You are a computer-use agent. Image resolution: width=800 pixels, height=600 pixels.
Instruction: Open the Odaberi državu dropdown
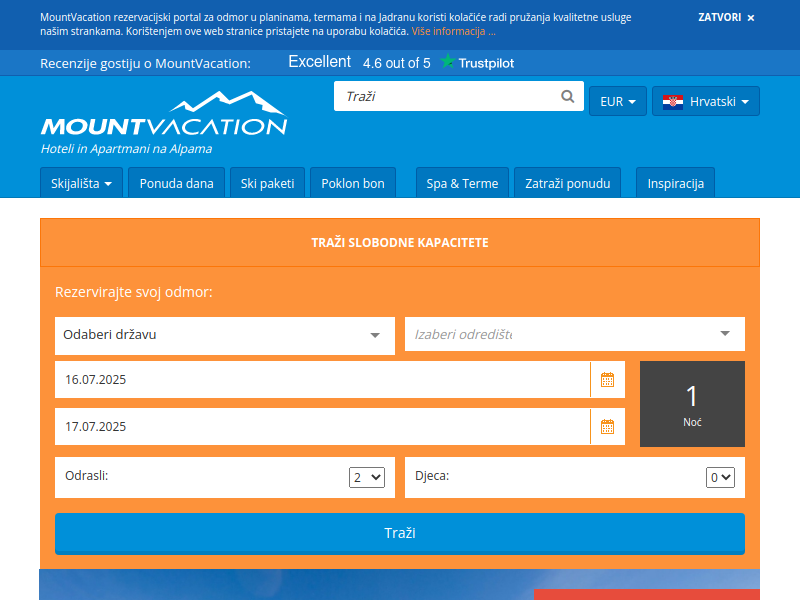[224, 335]
